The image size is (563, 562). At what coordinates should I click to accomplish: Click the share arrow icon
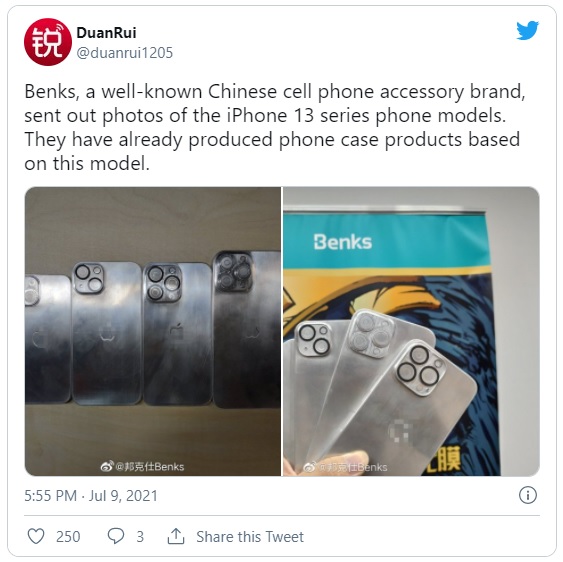176,536
